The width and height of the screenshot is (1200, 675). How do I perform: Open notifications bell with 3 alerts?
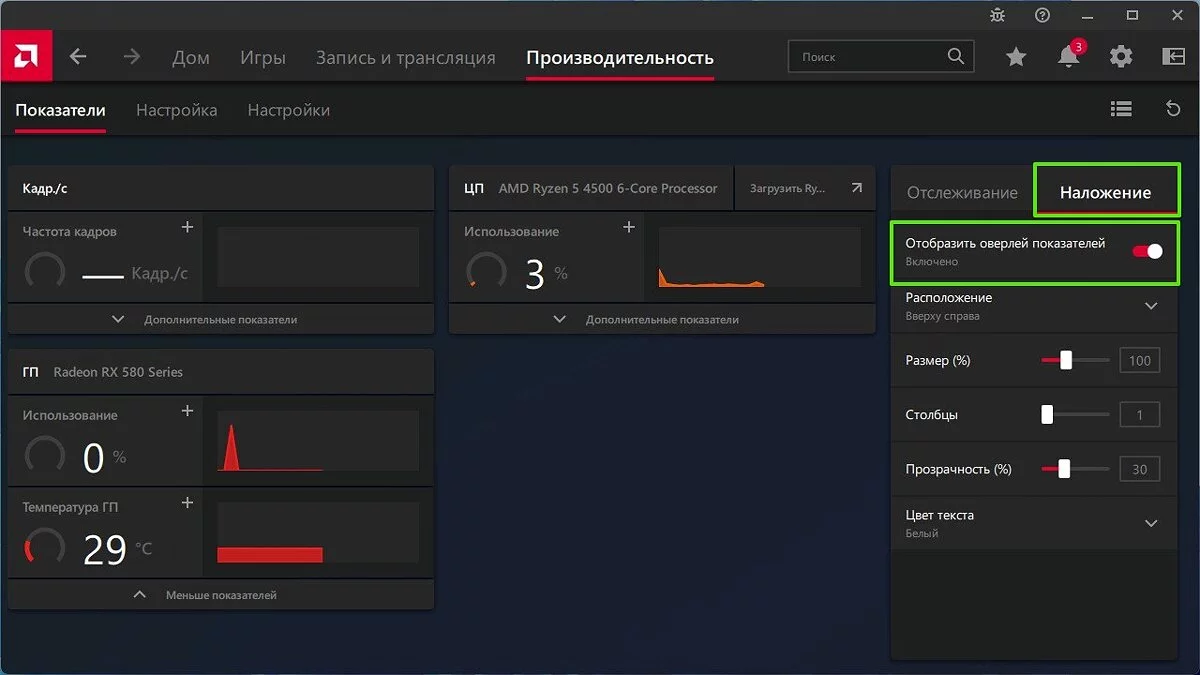click(1068, 57)
